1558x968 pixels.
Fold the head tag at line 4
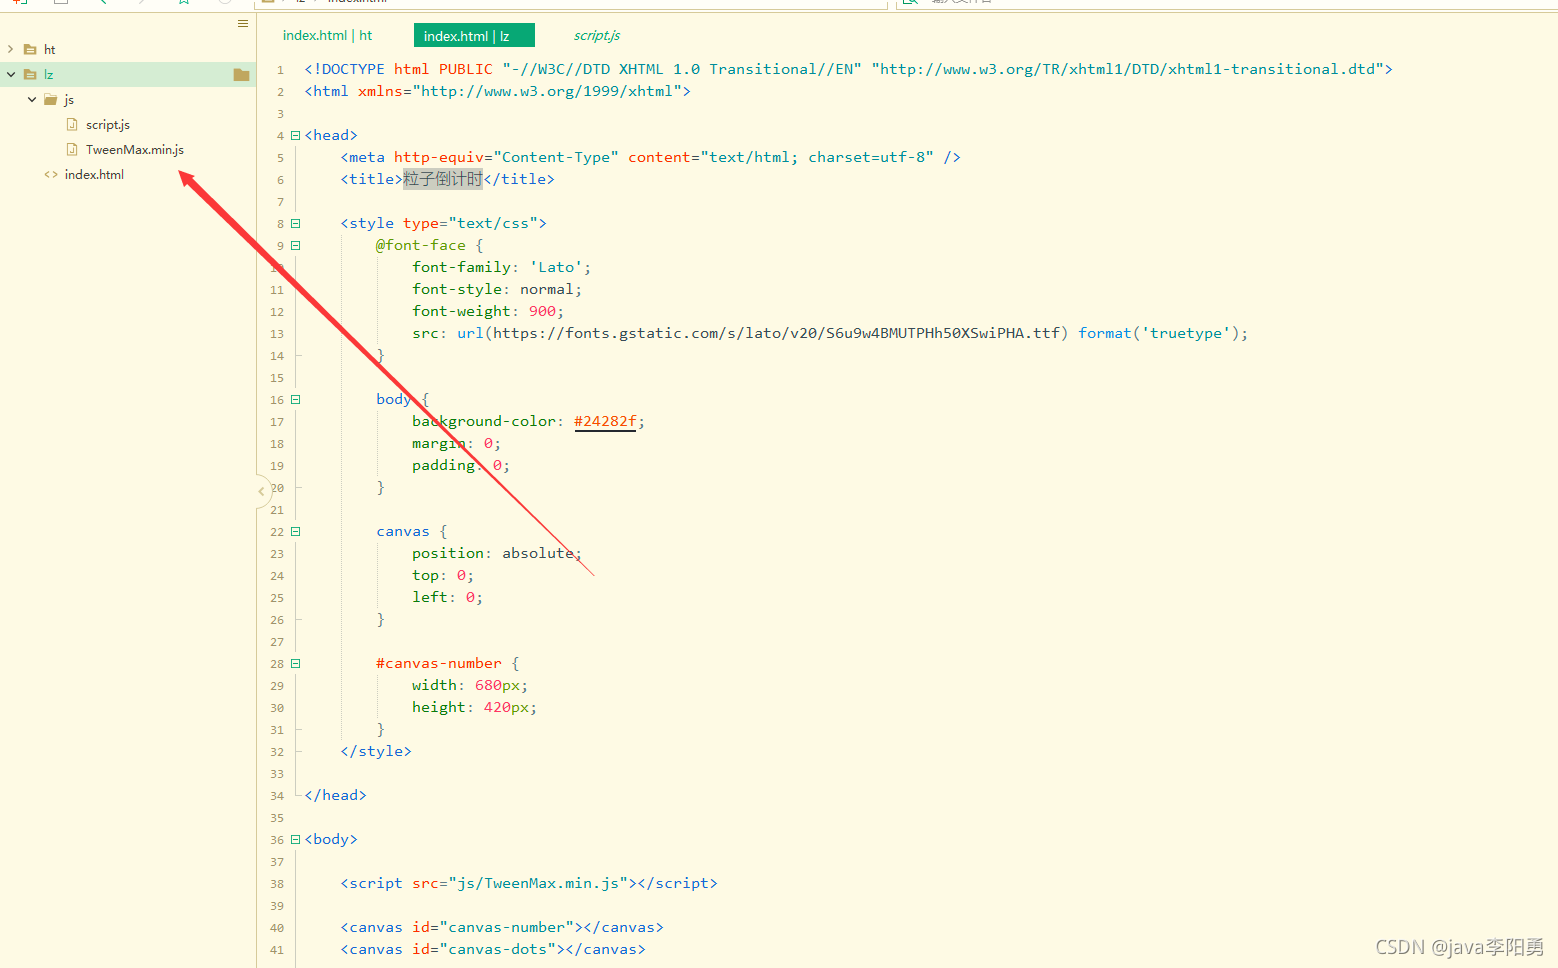295,135
